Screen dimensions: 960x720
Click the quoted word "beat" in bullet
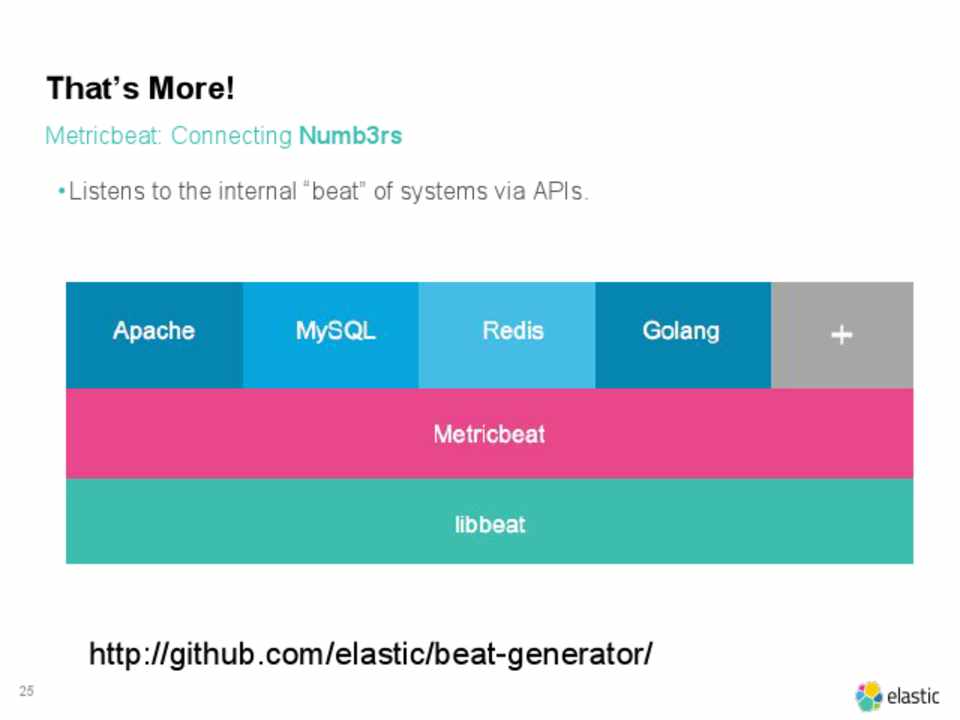point(335,191)
